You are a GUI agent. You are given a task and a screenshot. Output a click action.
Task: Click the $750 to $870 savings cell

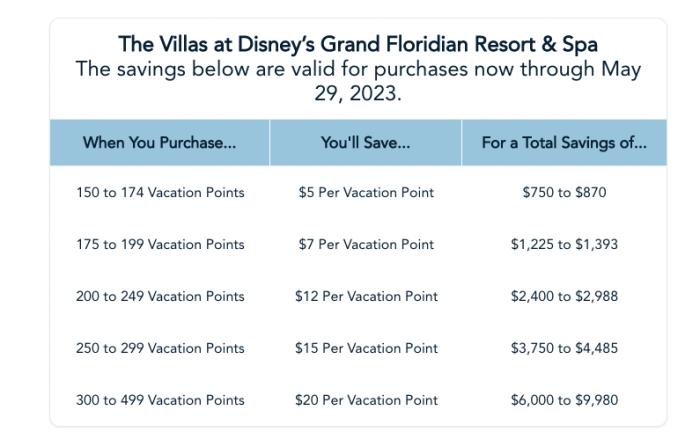coord(564,193)
